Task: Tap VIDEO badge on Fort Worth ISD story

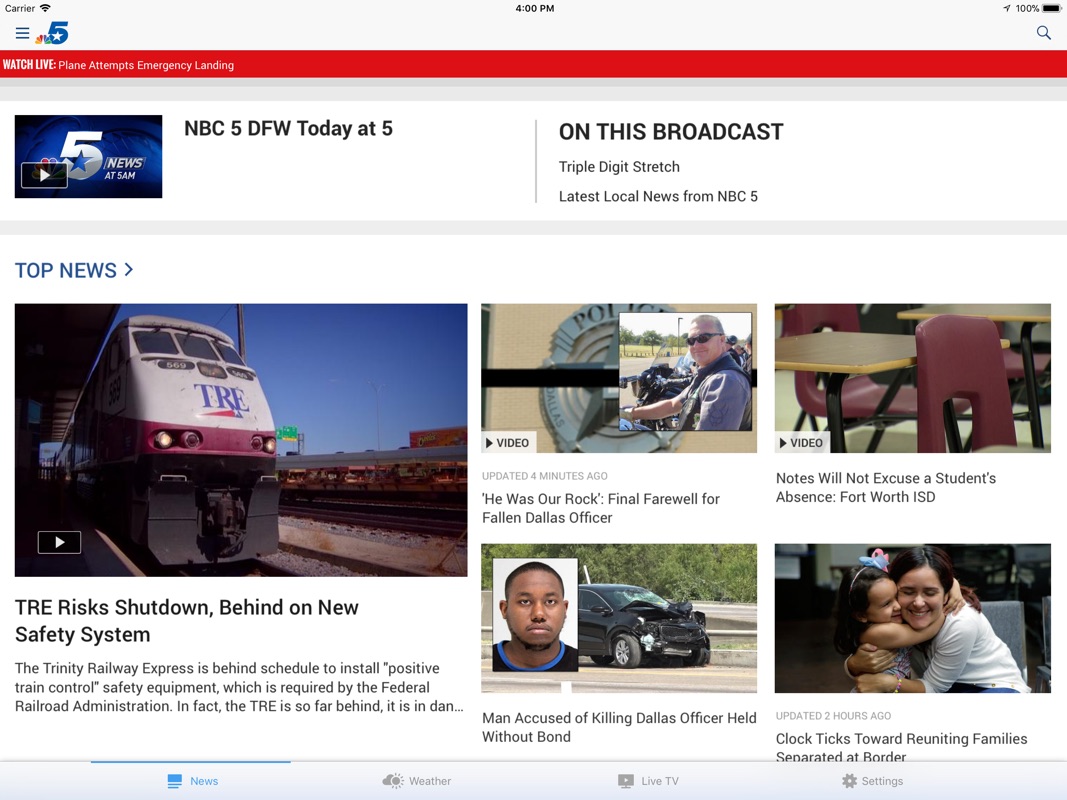Action: tap(802, 443)
